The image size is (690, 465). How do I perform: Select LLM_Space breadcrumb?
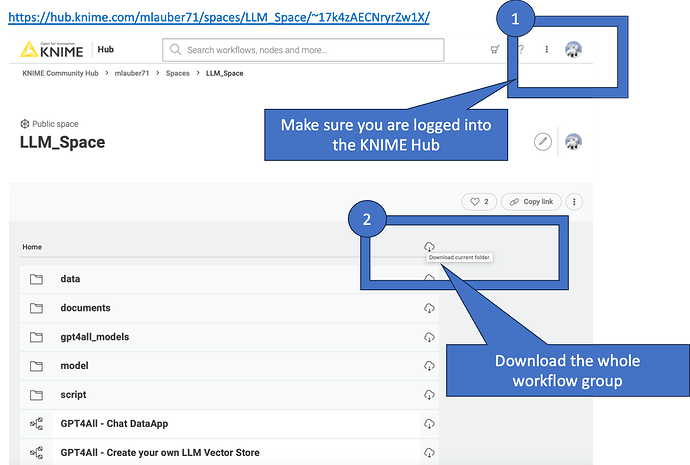pos(224,73)
